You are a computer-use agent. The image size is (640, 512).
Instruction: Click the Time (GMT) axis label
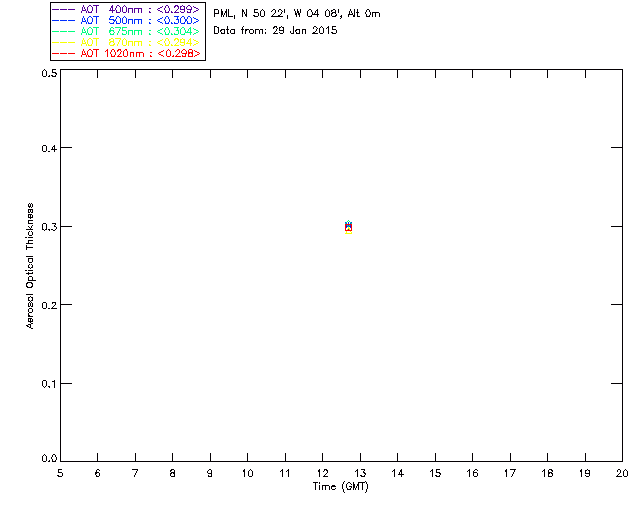pos(340,487)
